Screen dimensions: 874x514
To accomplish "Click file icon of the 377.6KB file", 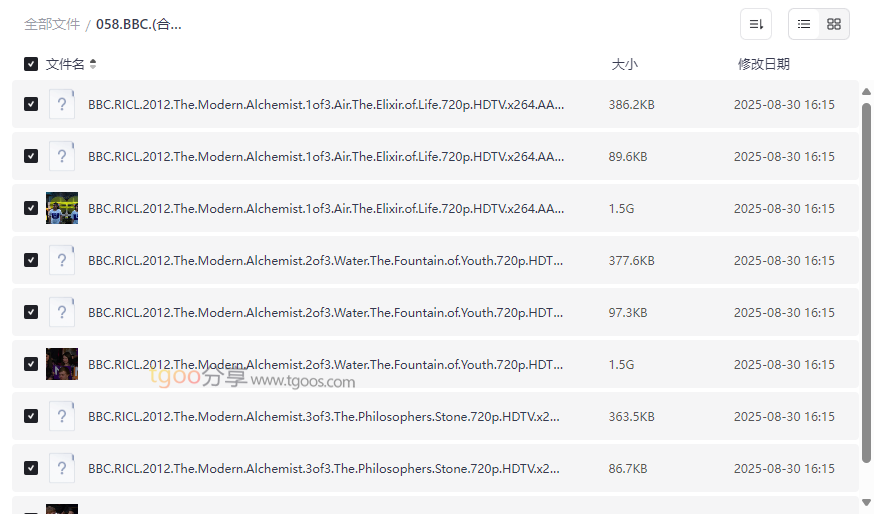I will (x=62, y=260).
